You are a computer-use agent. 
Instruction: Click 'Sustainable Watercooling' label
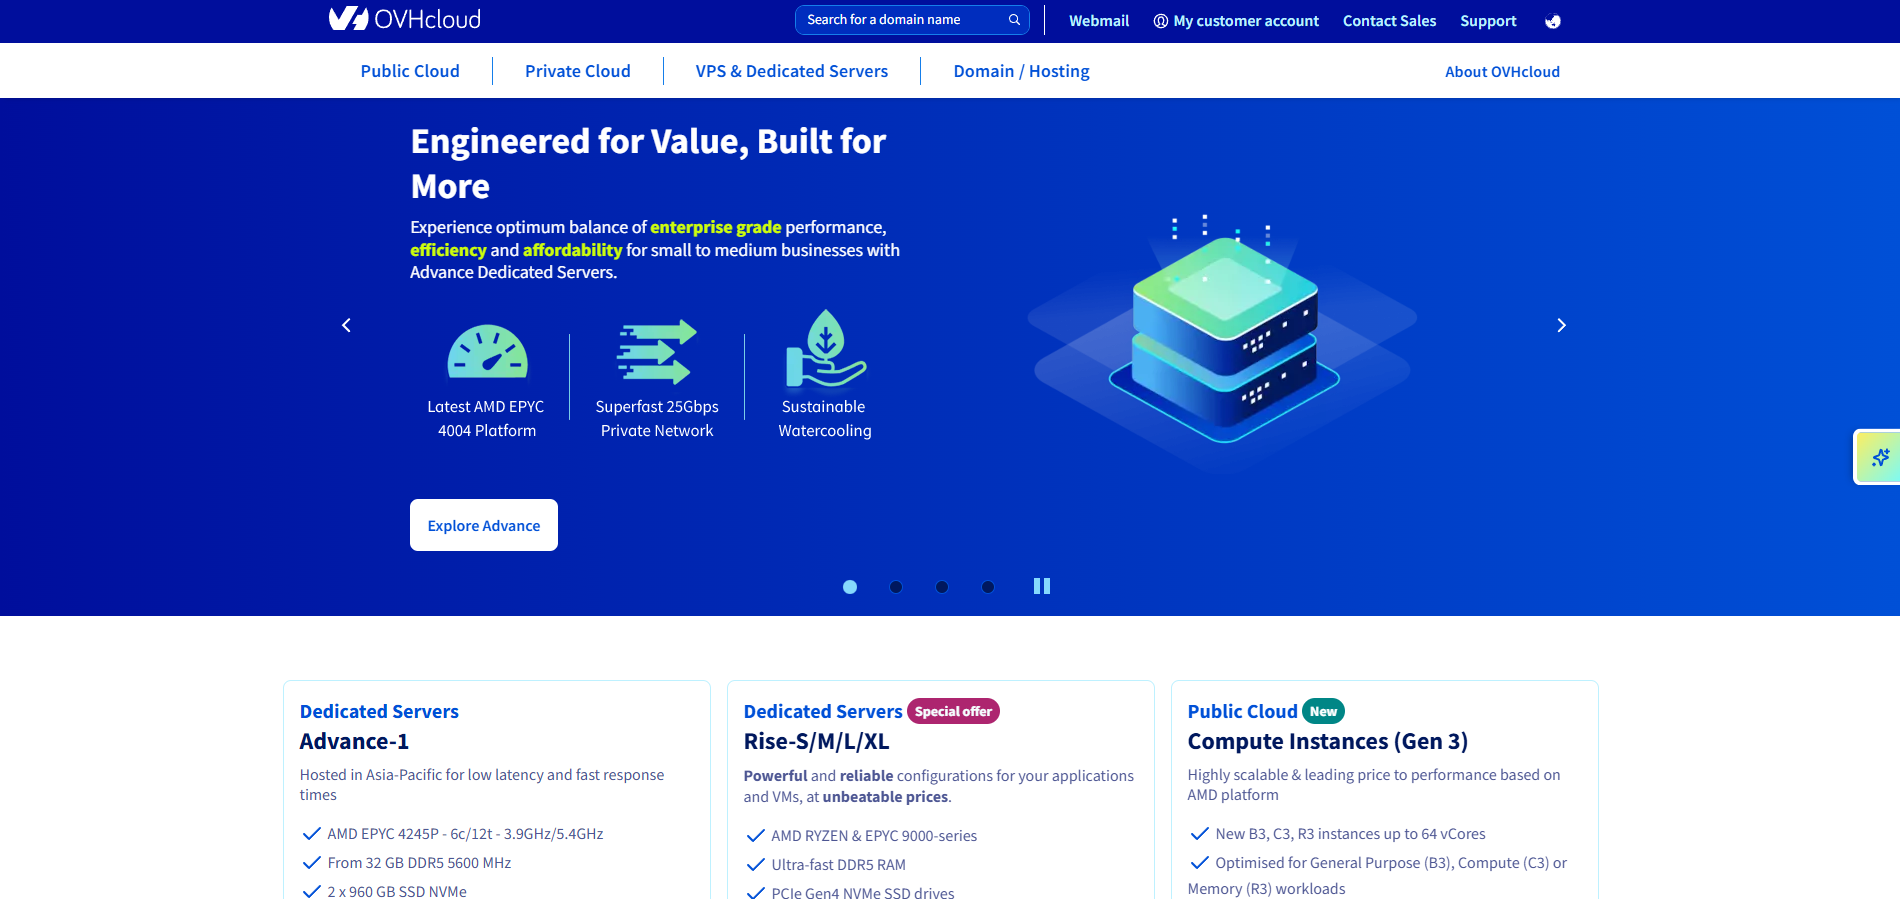(825, 418)
